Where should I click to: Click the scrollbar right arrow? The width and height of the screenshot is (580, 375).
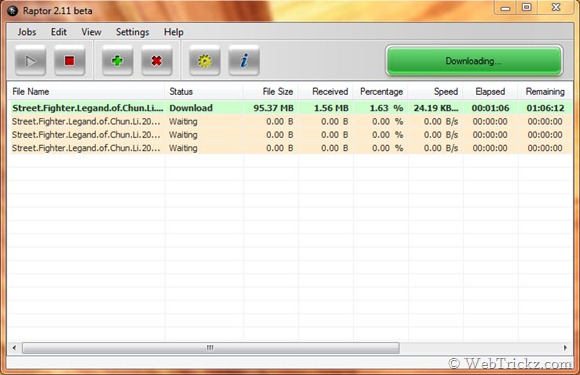click(565, 348)
